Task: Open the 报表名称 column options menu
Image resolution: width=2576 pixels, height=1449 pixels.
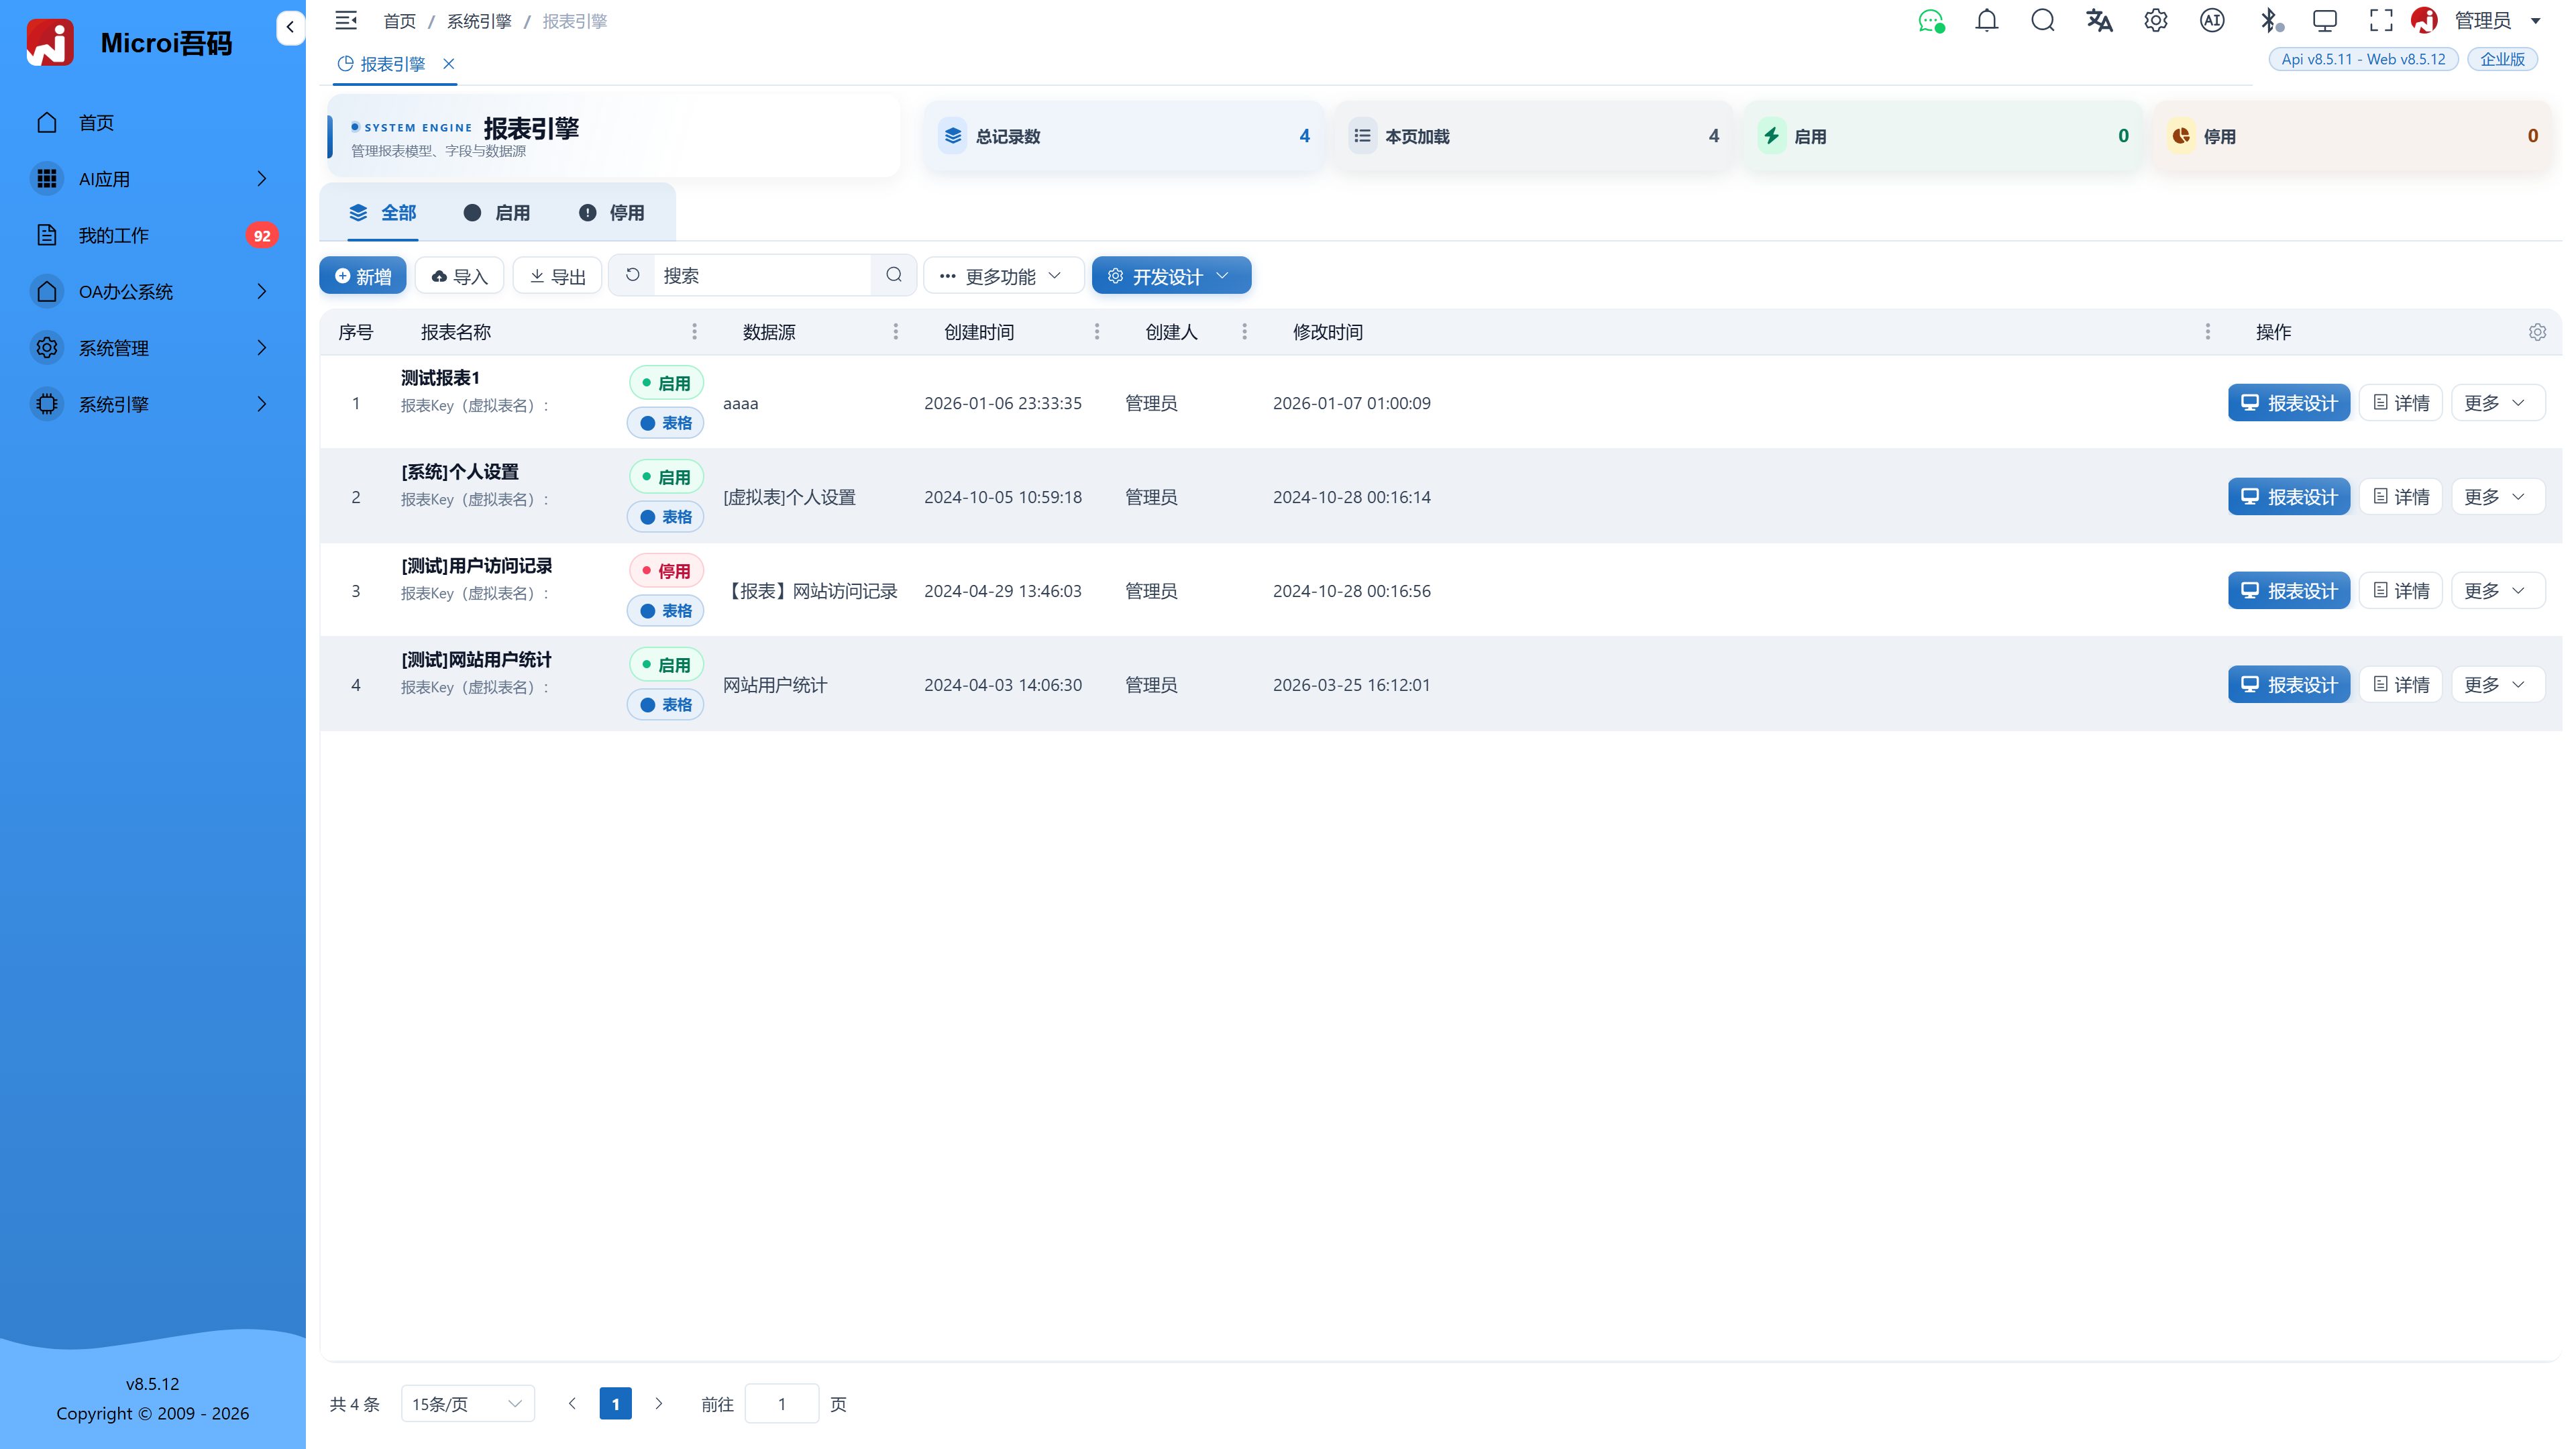Action: point(694,332)
